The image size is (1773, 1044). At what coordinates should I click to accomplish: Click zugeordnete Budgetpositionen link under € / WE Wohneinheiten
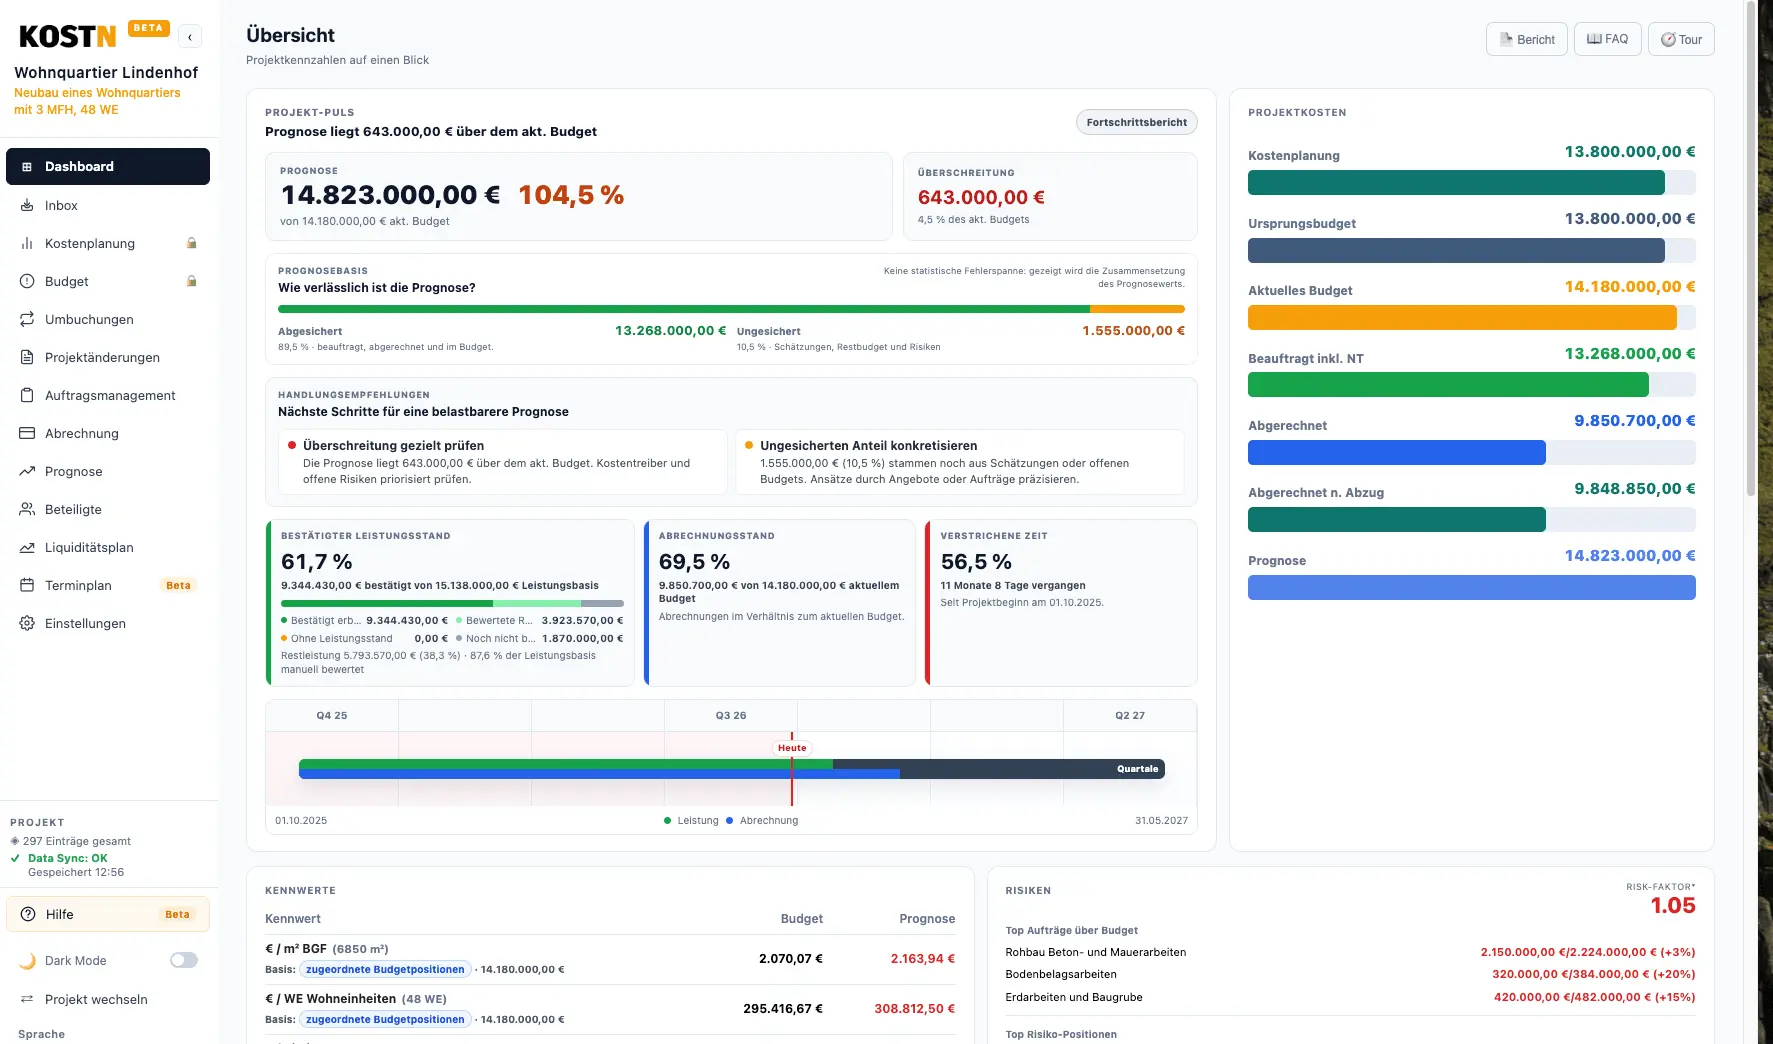(385, 1019)
